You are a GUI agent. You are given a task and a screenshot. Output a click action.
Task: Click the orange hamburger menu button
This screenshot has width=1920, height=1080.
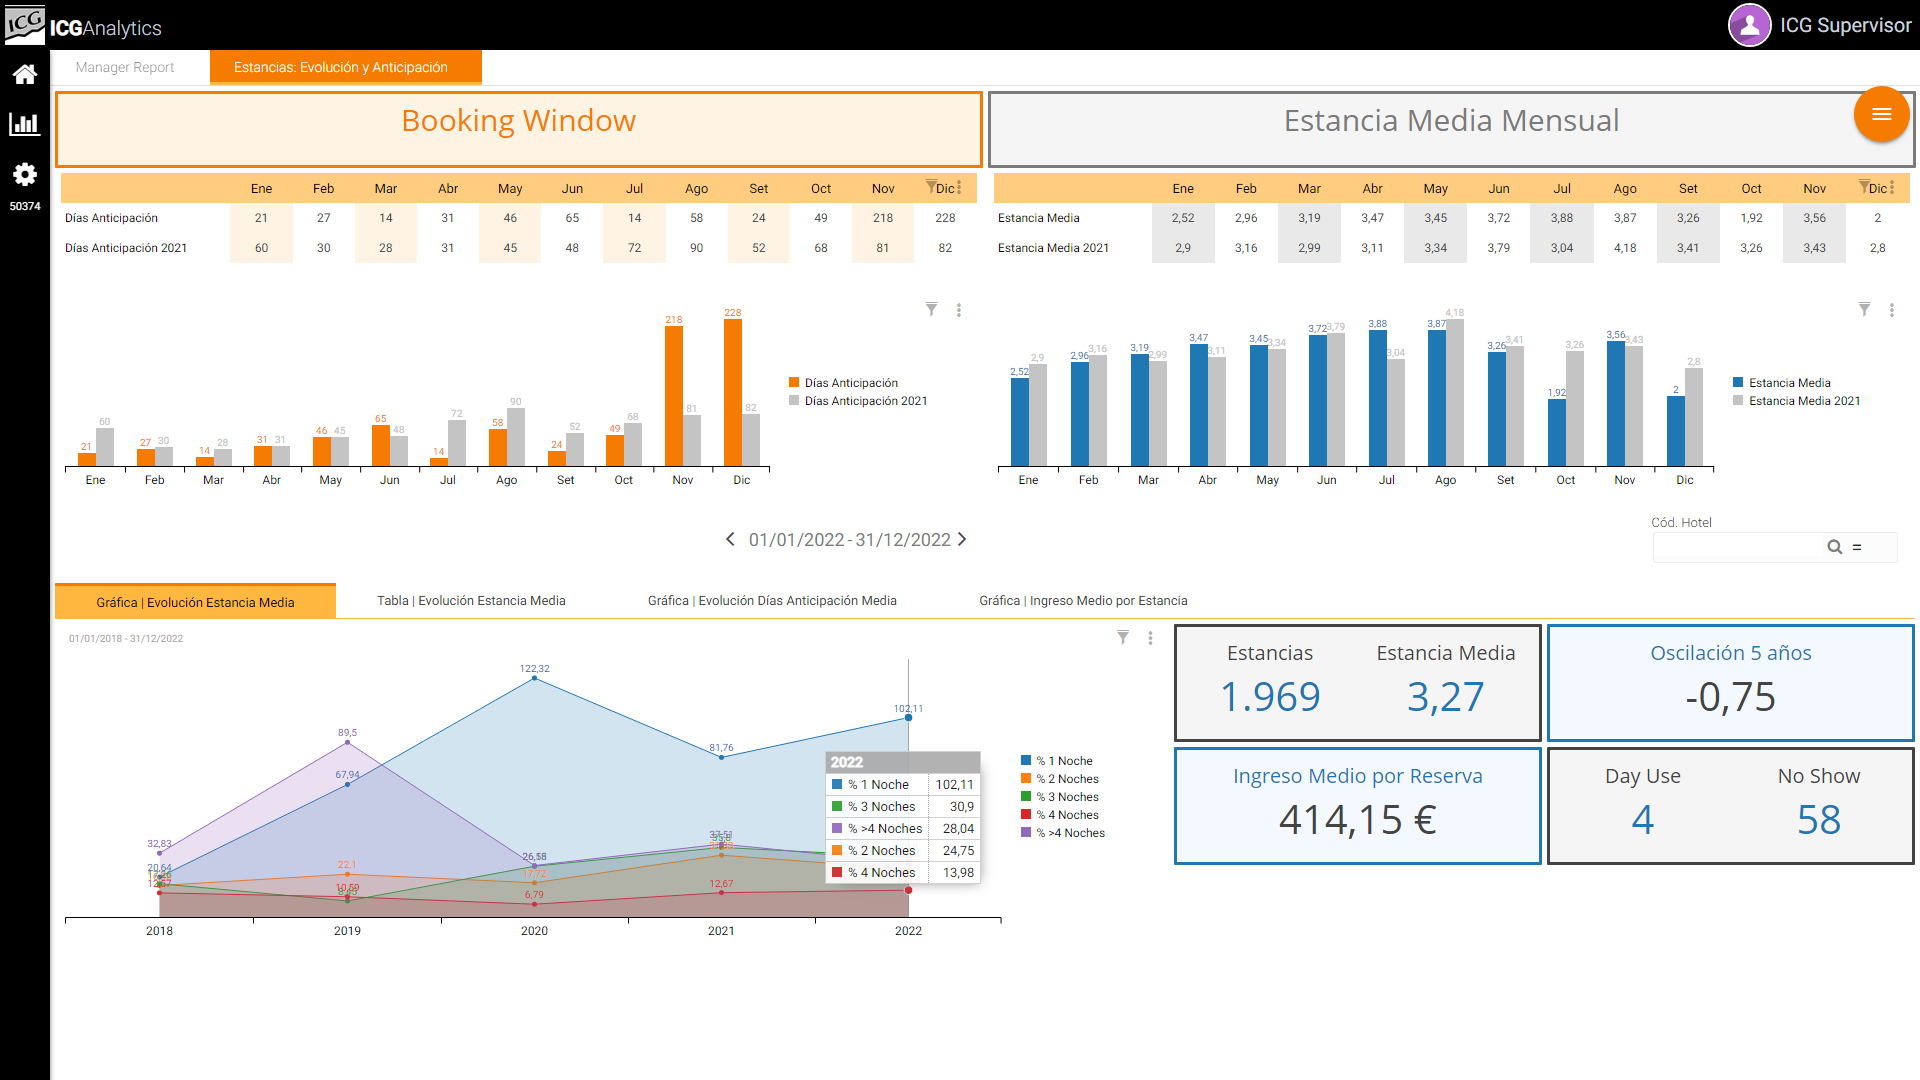[1881, 114]
